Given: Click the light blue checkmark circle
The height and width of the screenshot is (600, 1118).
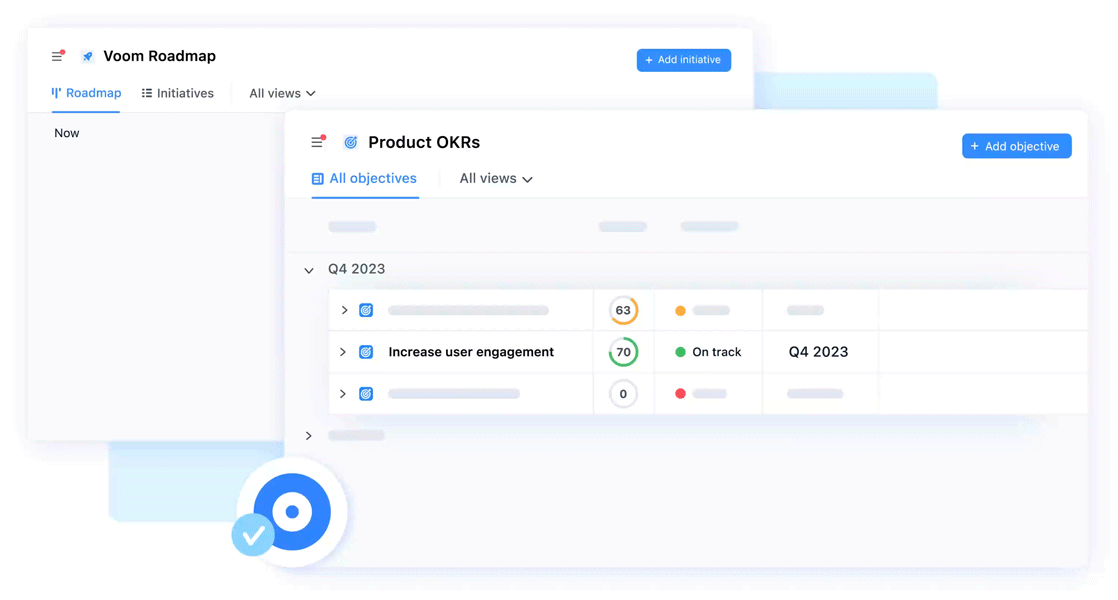Looking at the screenshot, I should pyautogui.click(x=253, y=535).
